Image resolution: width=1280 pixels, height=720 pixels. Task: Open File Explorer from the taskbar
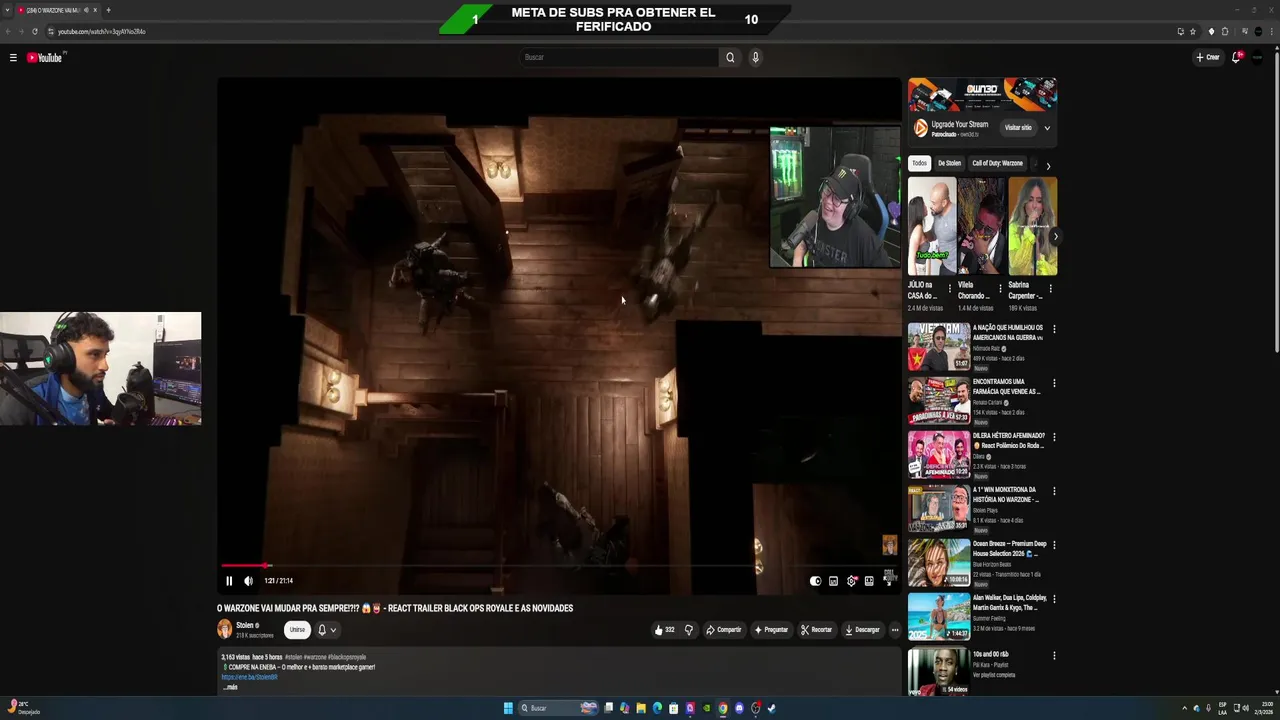coord(641,708)
